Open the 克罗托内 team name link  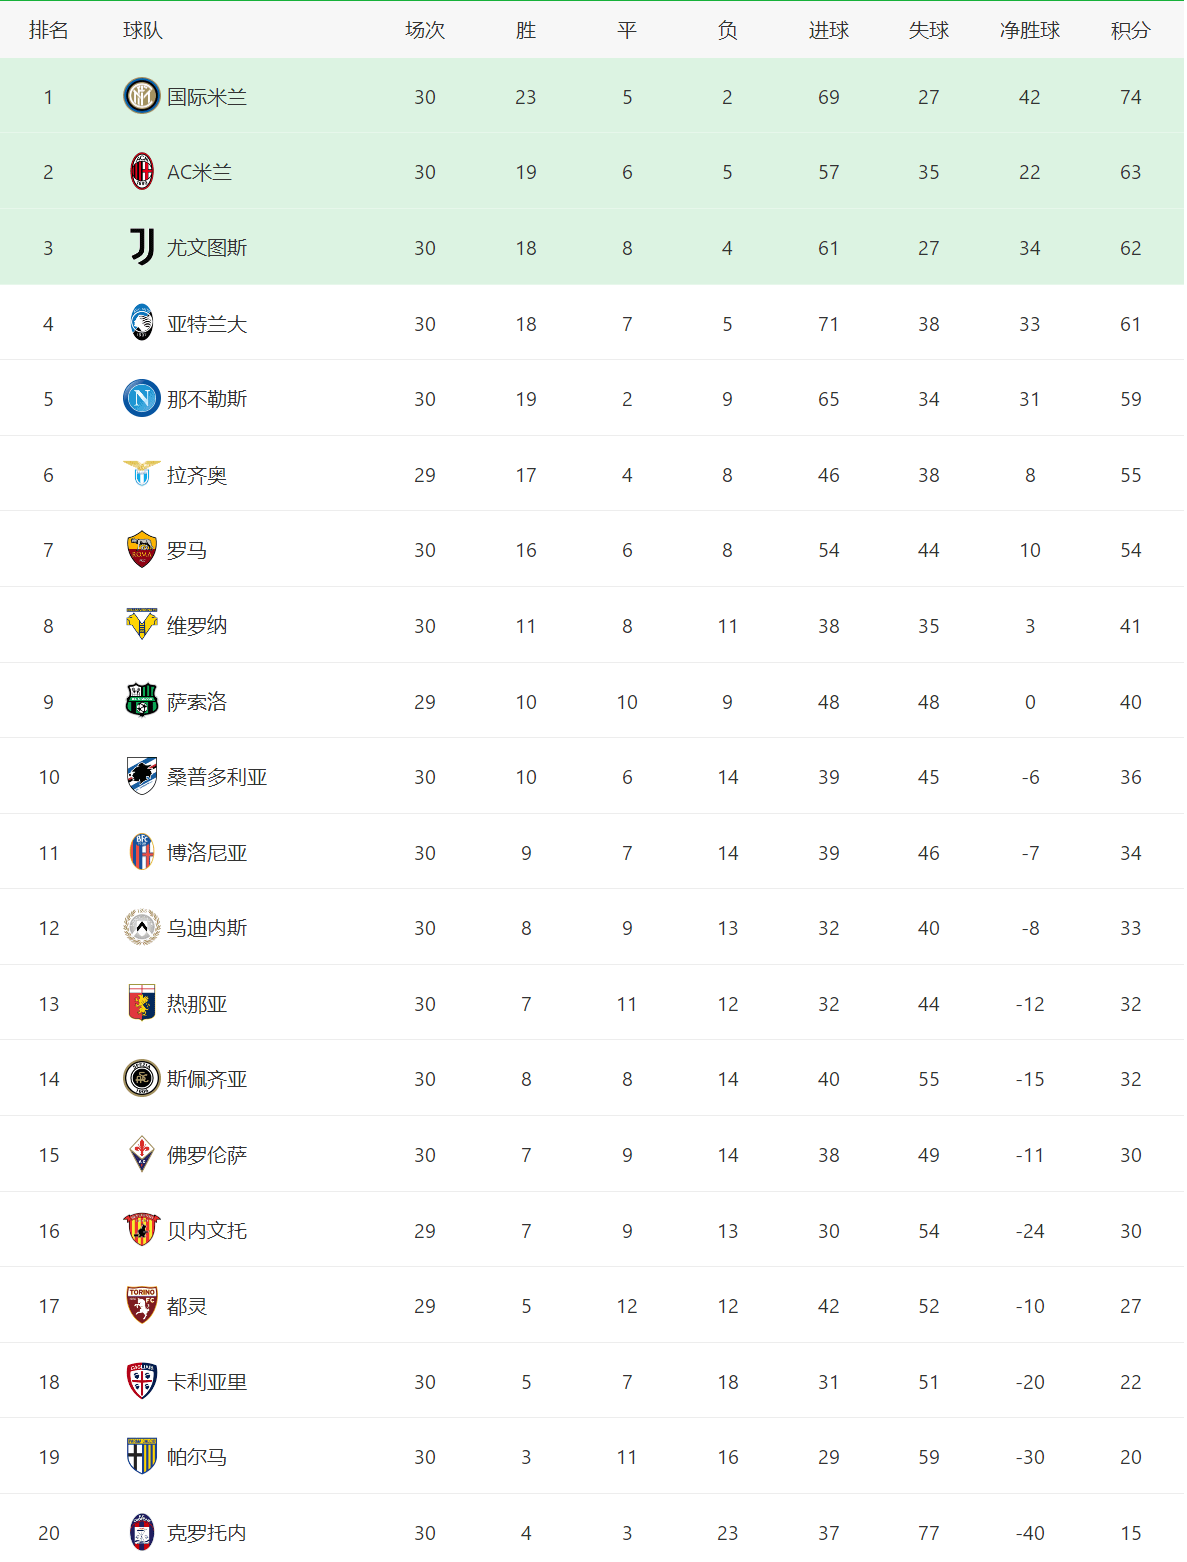[x=207, y=1533]
